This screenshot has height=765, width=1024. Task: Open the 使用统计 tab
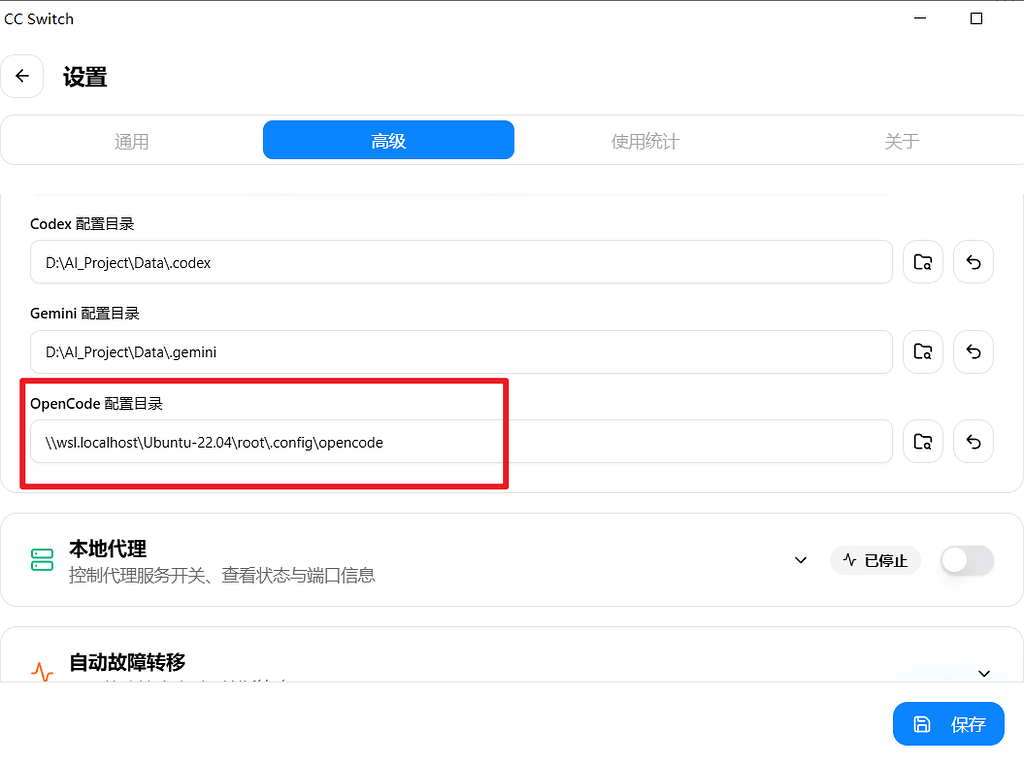tap(645, 141)
